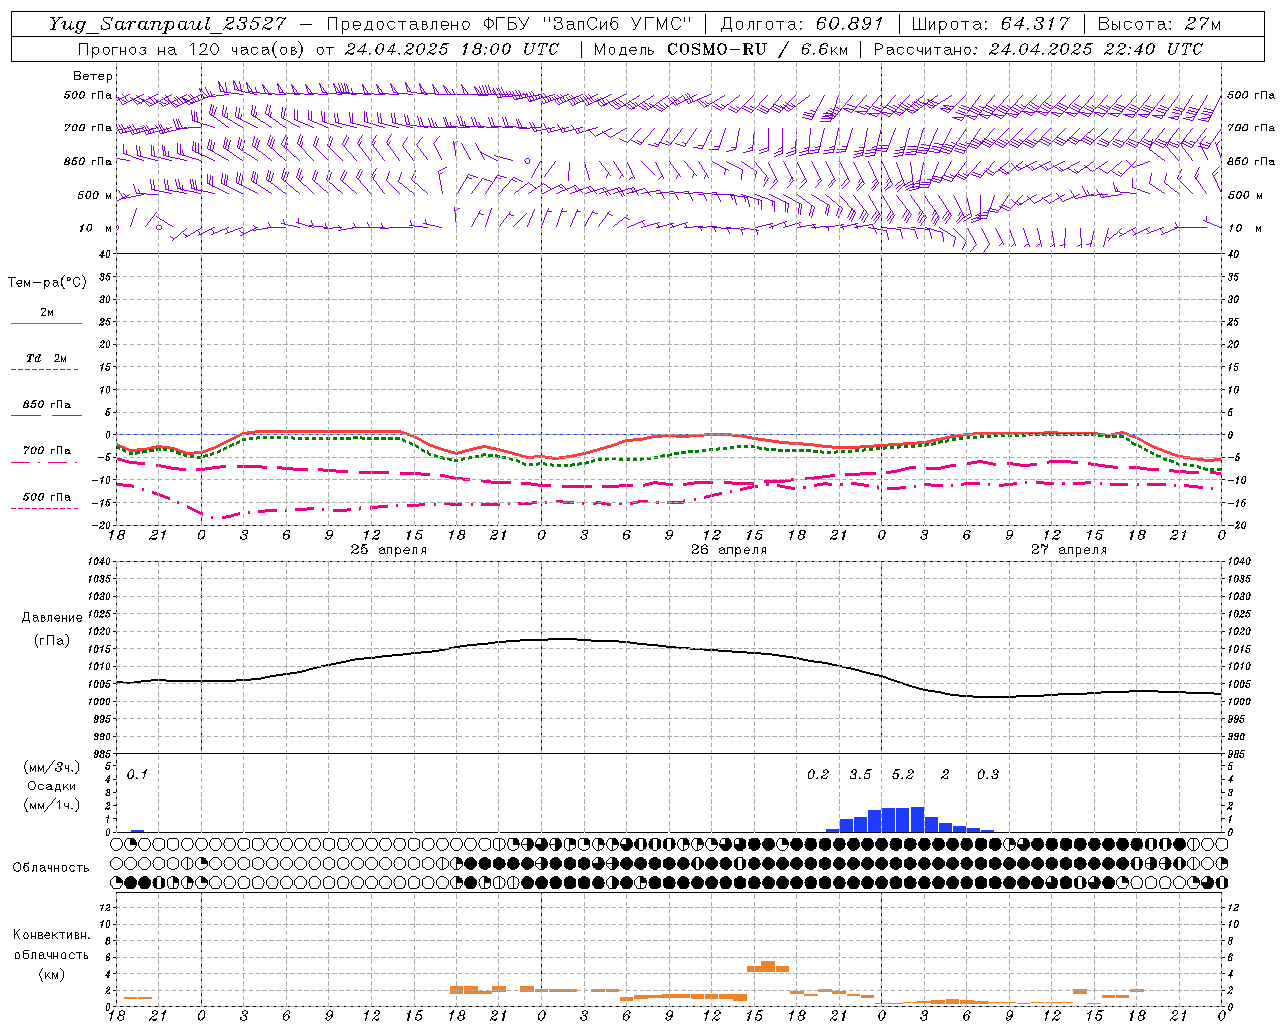
Task: Click the station title Yug_Saranpaul_23527
Action: 167,24
